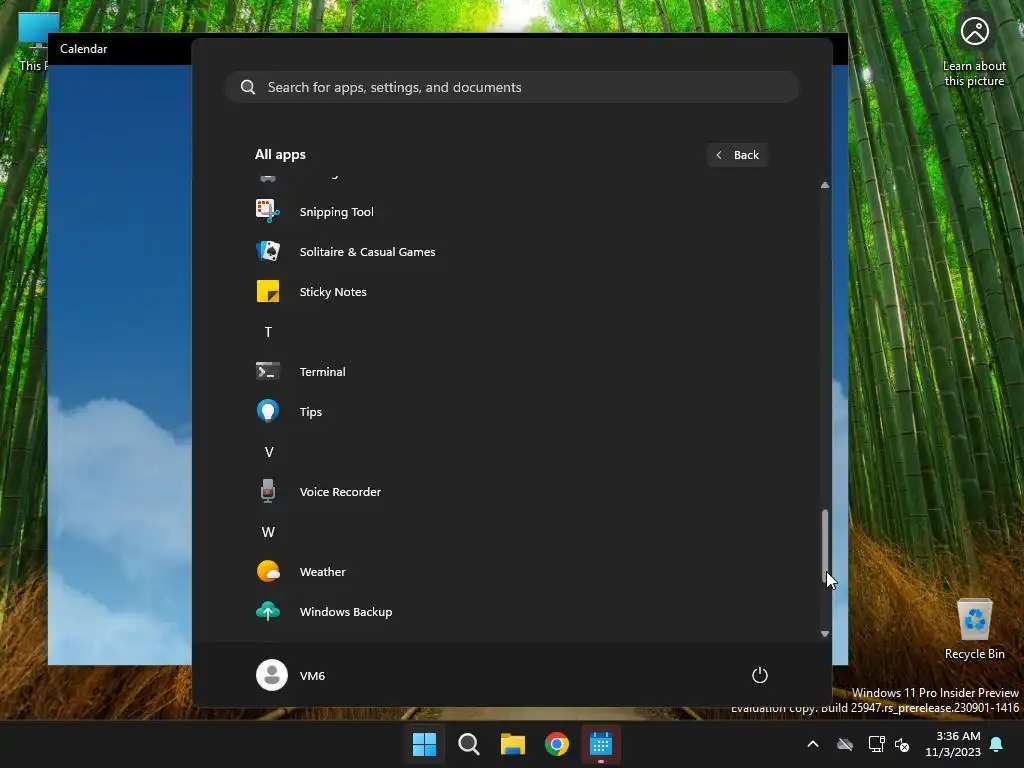1024x768 pixels.
Task: Click the scrollbar down arrow
Action: [825, 633]
